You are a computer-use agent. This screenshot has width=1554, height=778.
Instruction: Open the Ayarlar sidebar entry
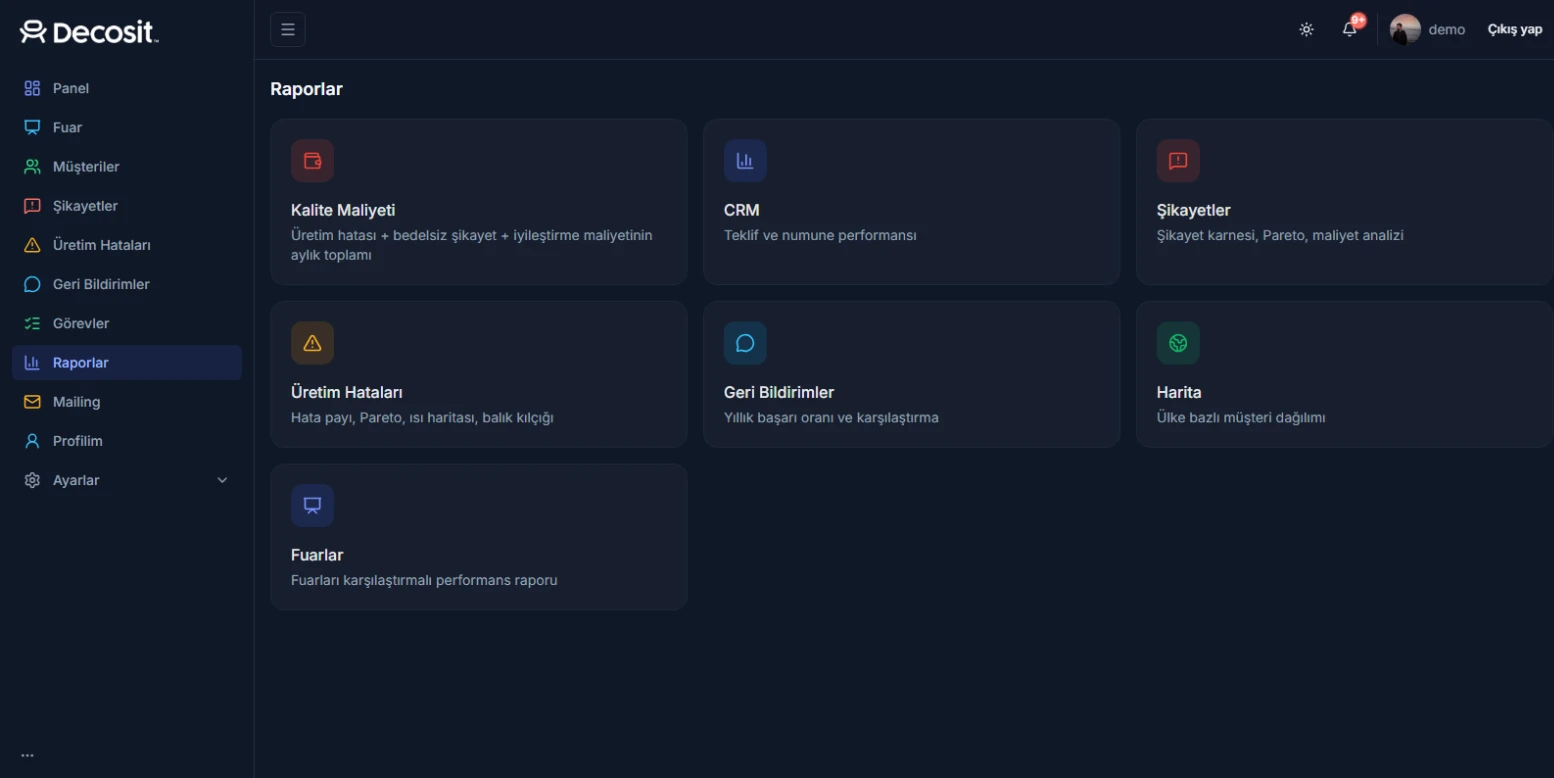click(x=127, y=480)
